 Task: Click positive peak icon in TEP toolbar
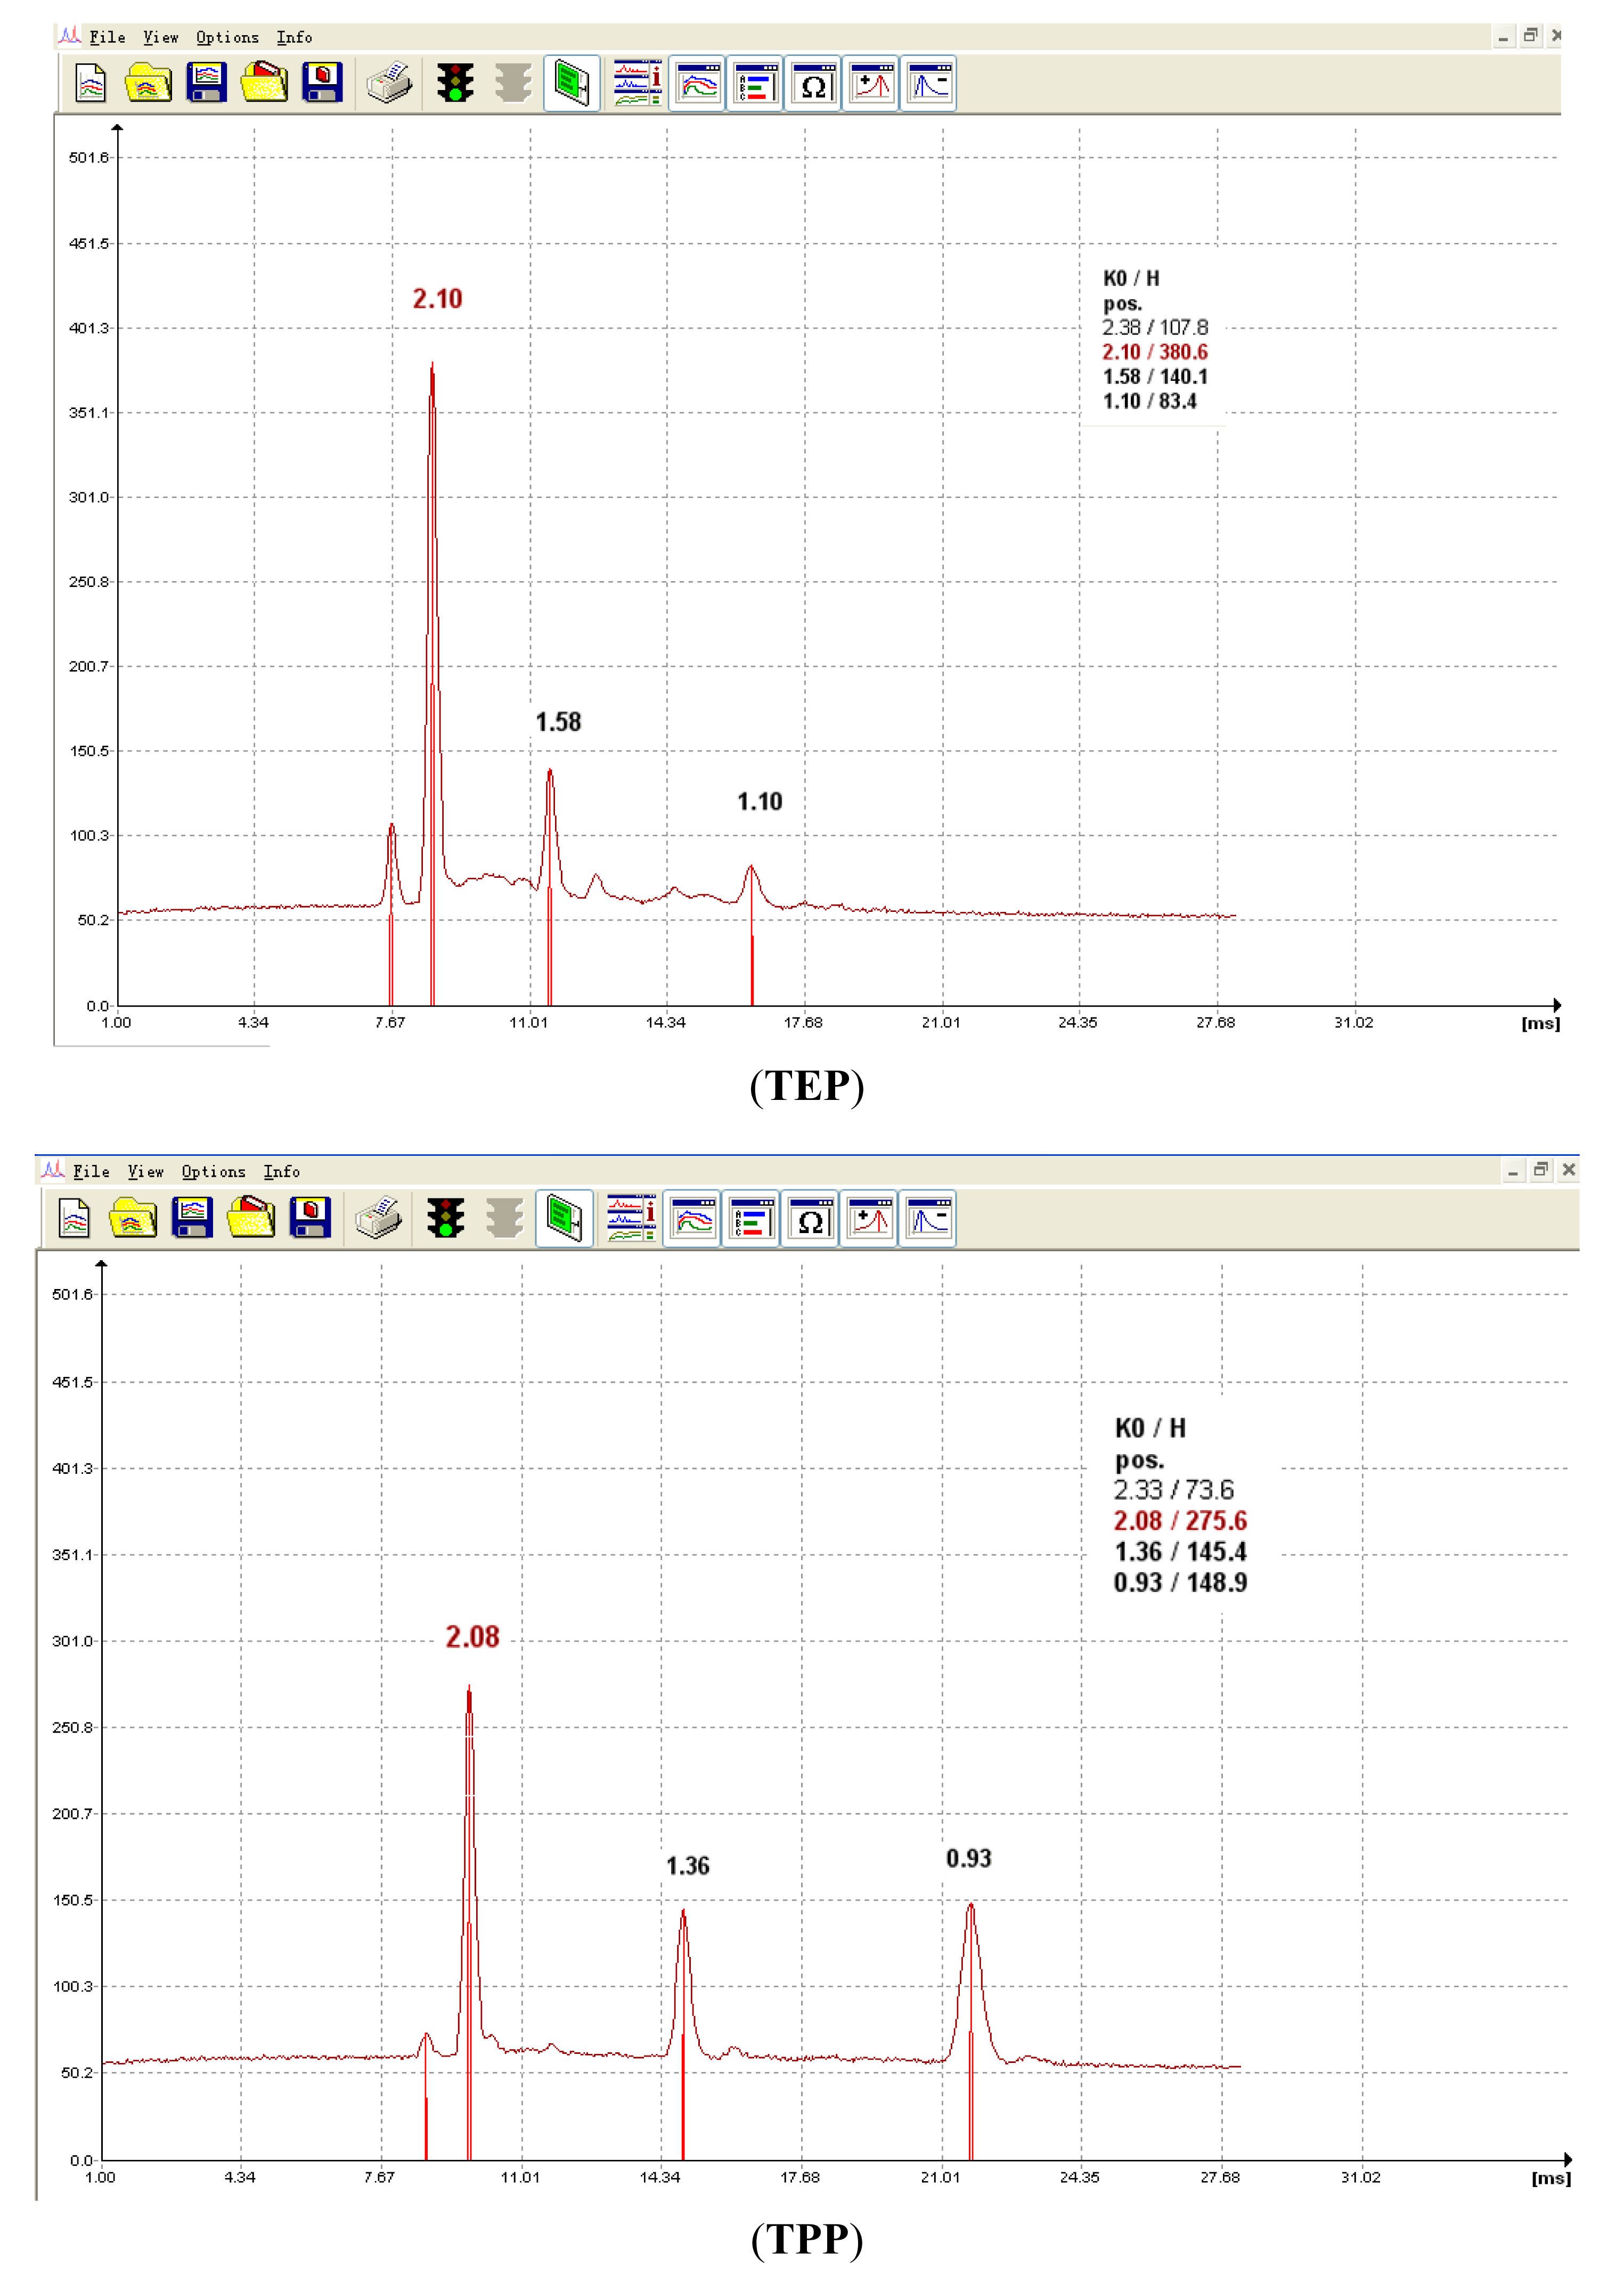coord(871,84)
